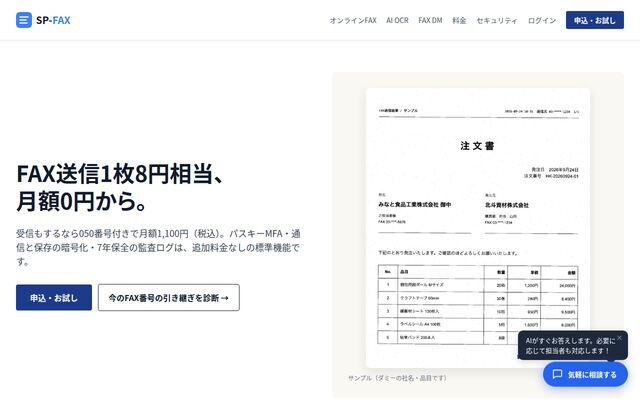Click the SP-FAX brand name
The image size is (640, 400).
point(53,20)
